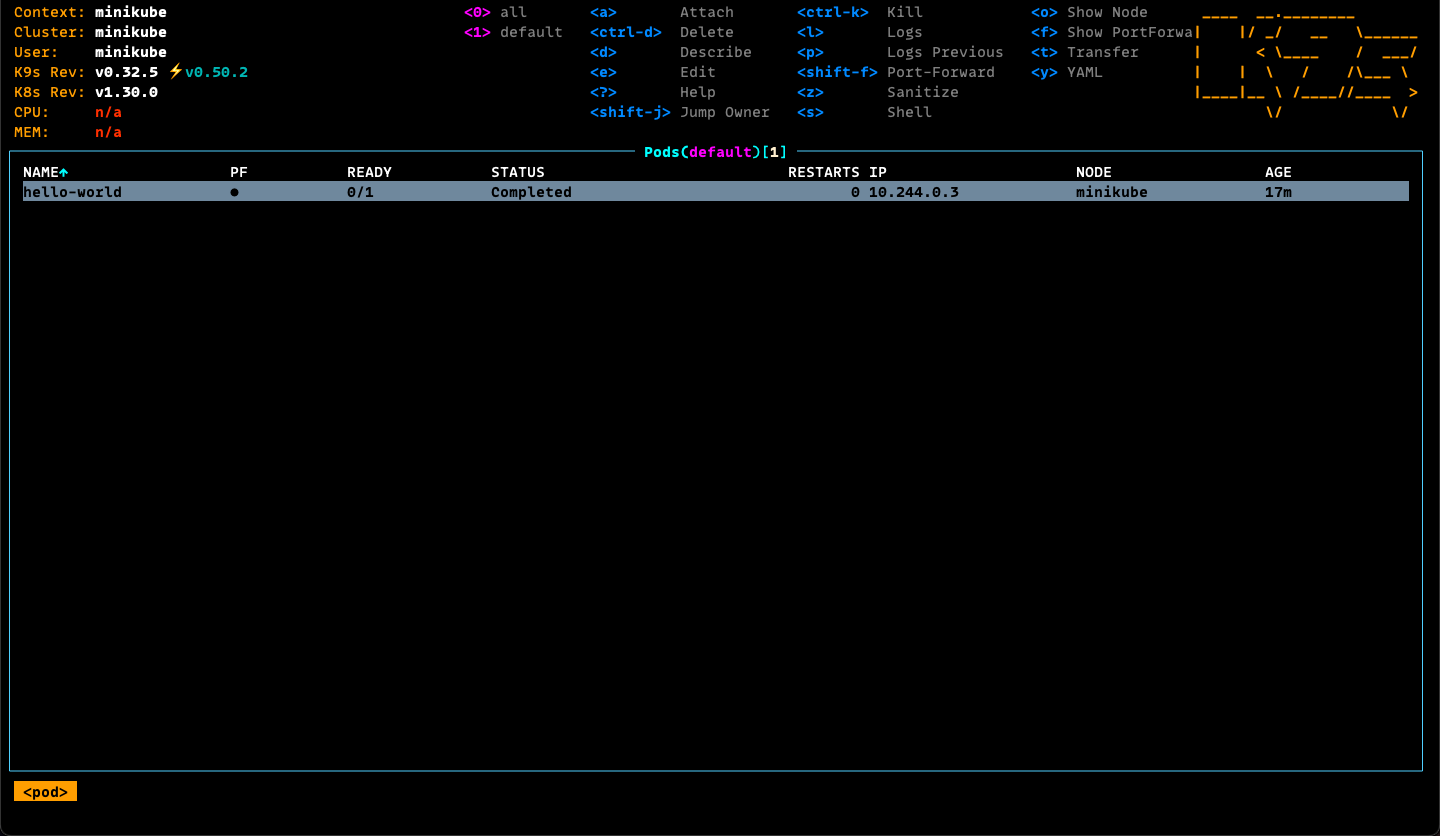1440x836 pixels.
Task: Sort pods by the AGE column header
Action: click(1278, 172)
